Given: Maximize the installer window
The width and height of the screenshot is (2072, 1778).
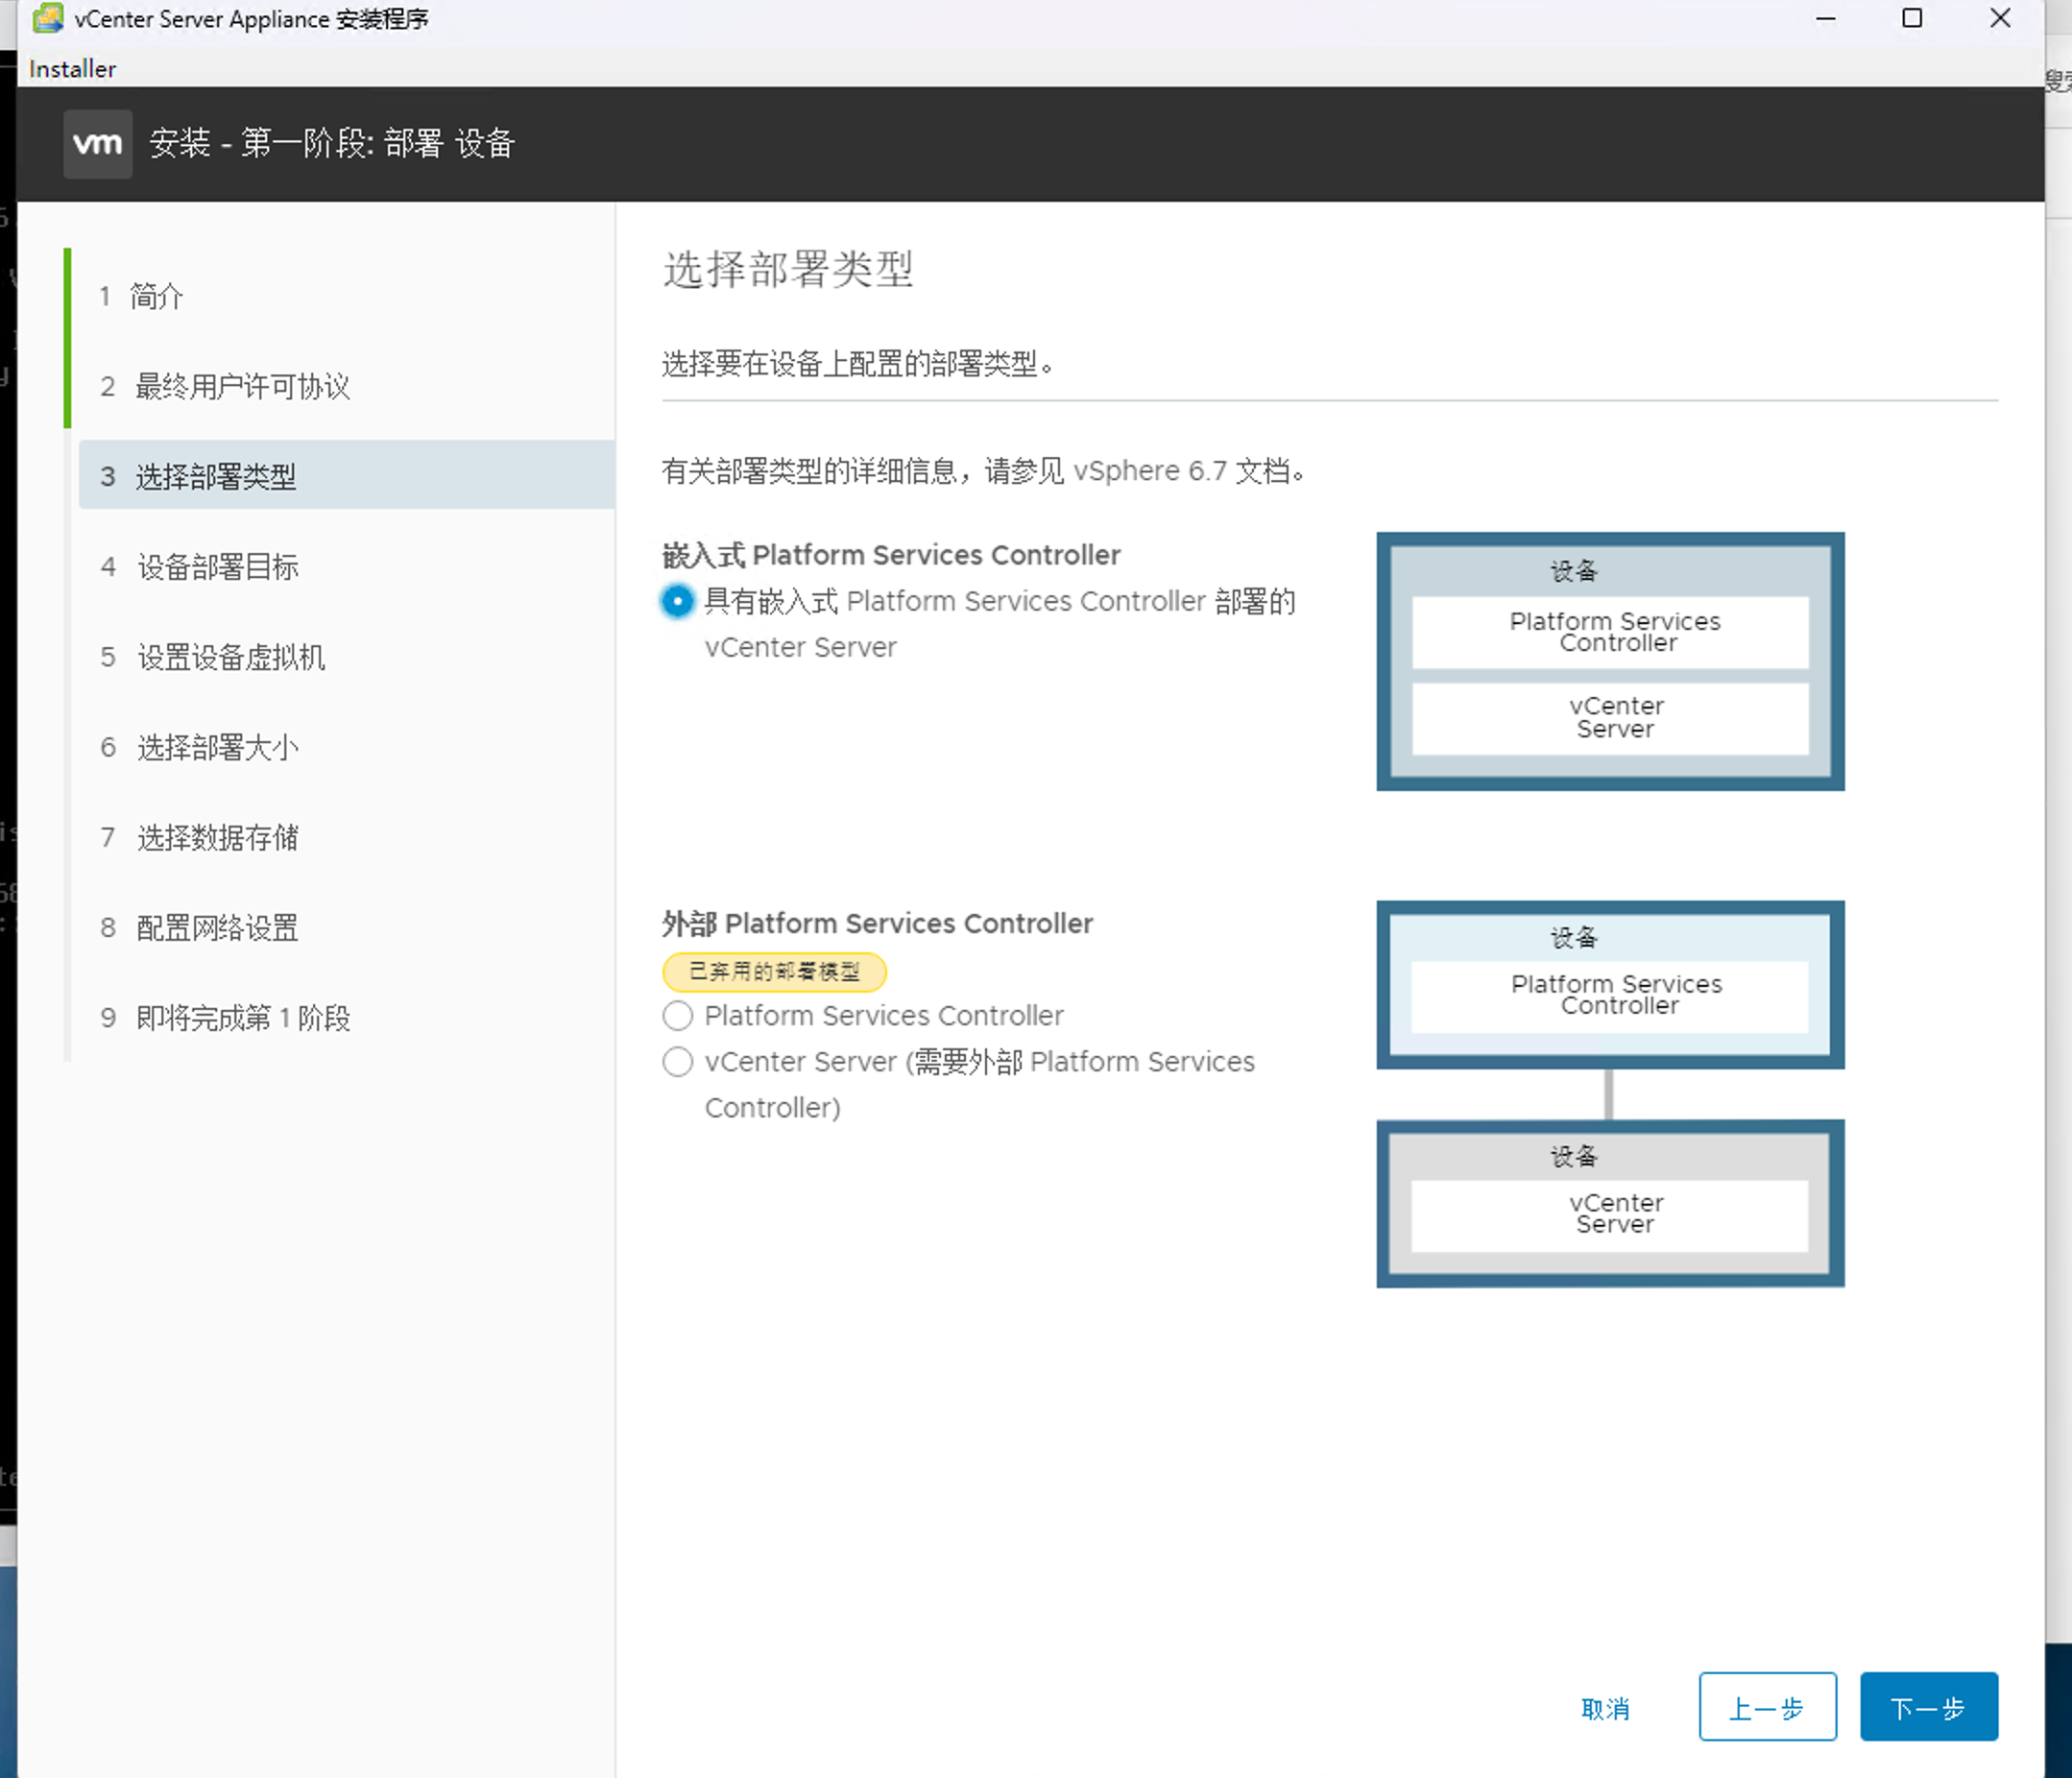Looking at the screenshot, I should [x=1911, y=18].
